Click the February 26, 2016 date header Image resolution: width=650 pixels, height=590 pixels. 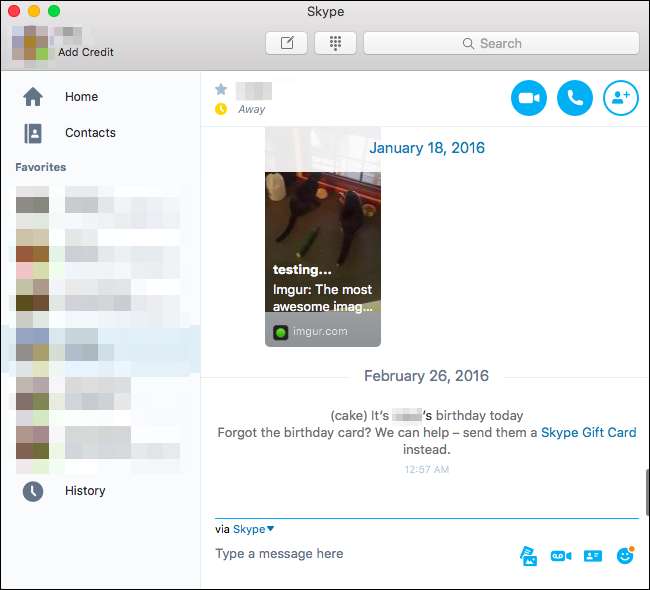[x=426, y=376]
